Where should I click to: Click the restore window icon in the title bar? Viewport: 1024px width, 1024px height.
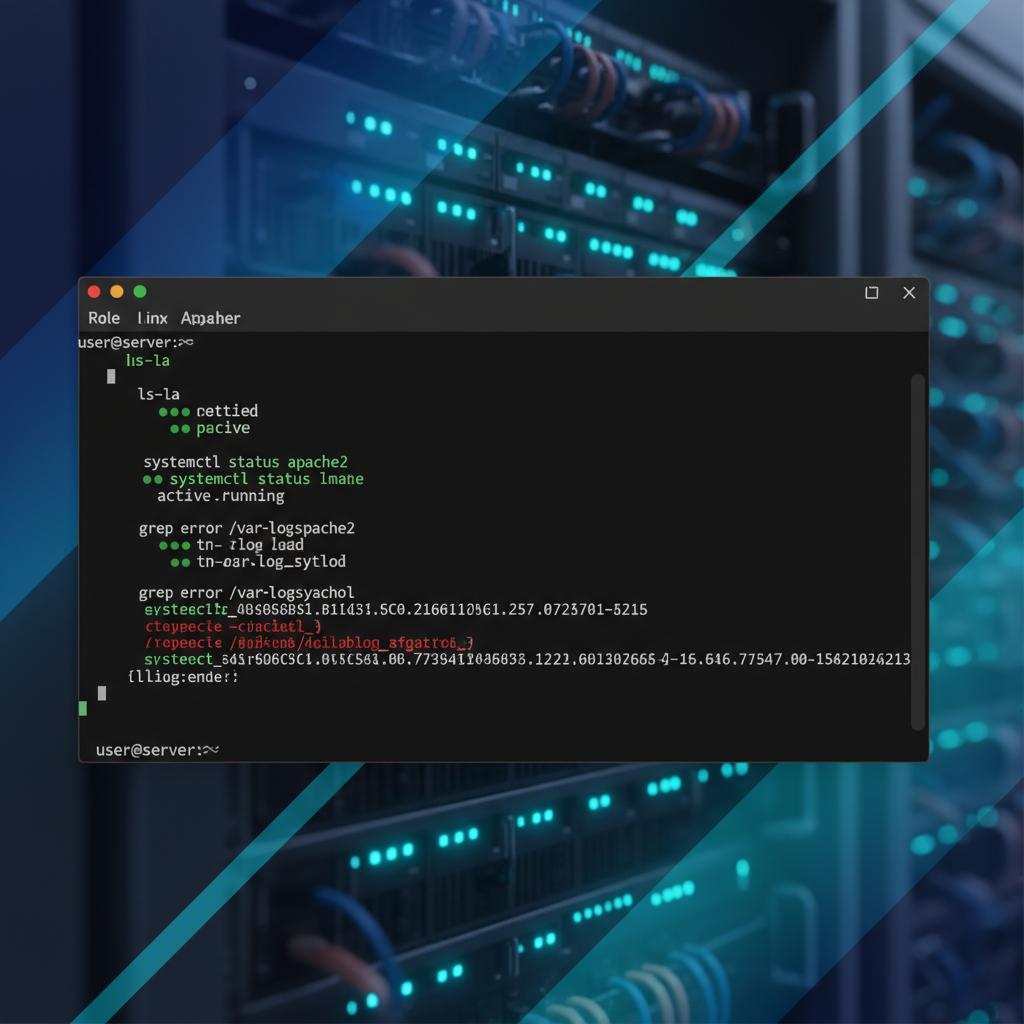pyautogui.click(x=870, y=292)
